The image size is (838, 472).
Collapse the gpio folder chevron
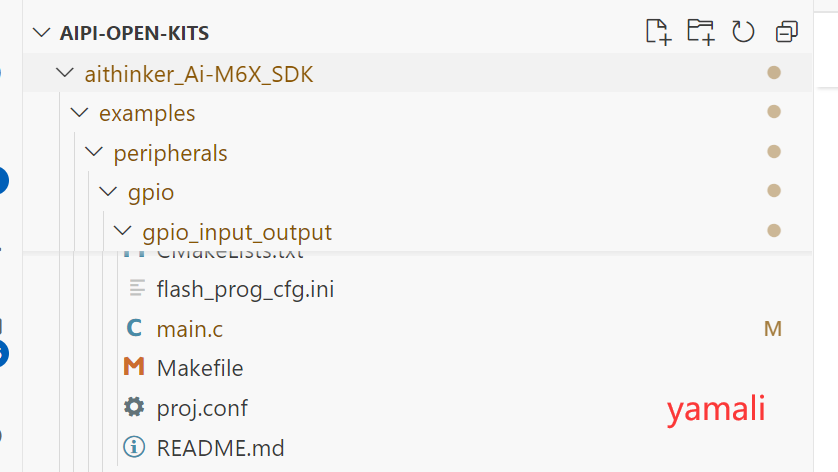click(x=108, y=191)
